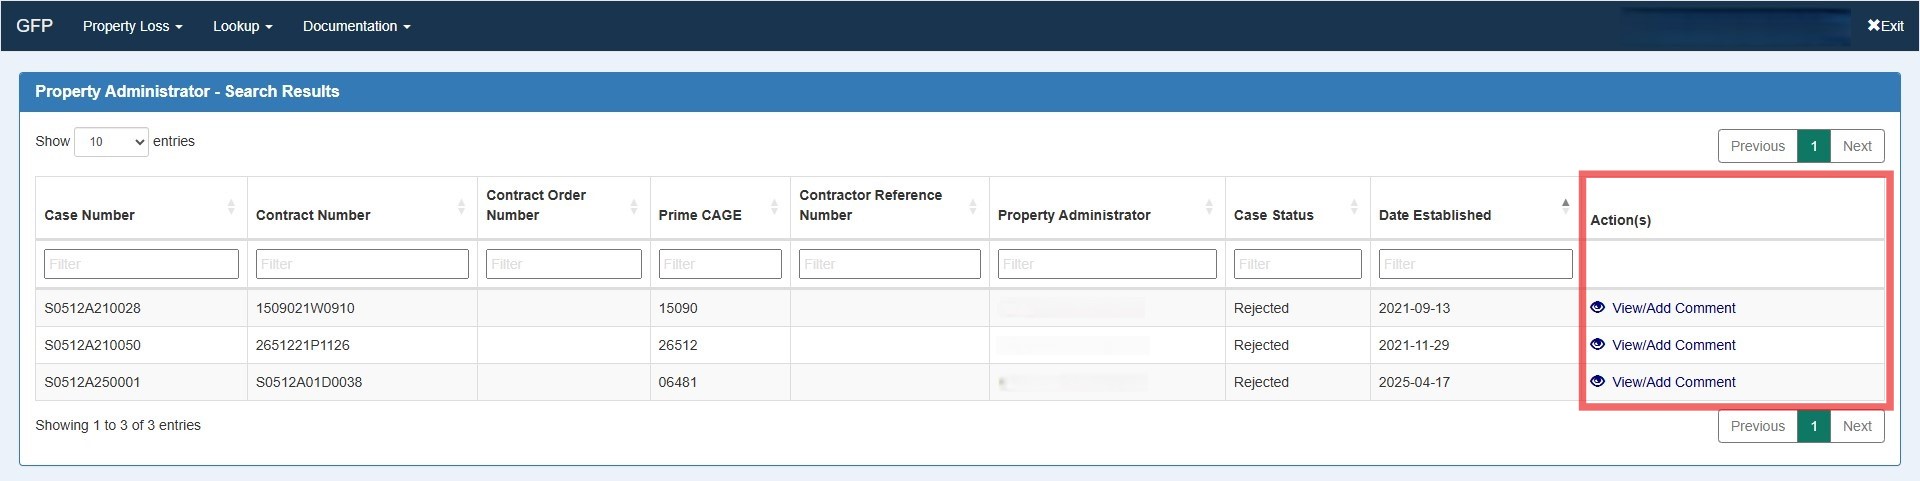1920x481 pixels.
Task: Click contract number 1509021W0910
Action: tap(305, 308)
